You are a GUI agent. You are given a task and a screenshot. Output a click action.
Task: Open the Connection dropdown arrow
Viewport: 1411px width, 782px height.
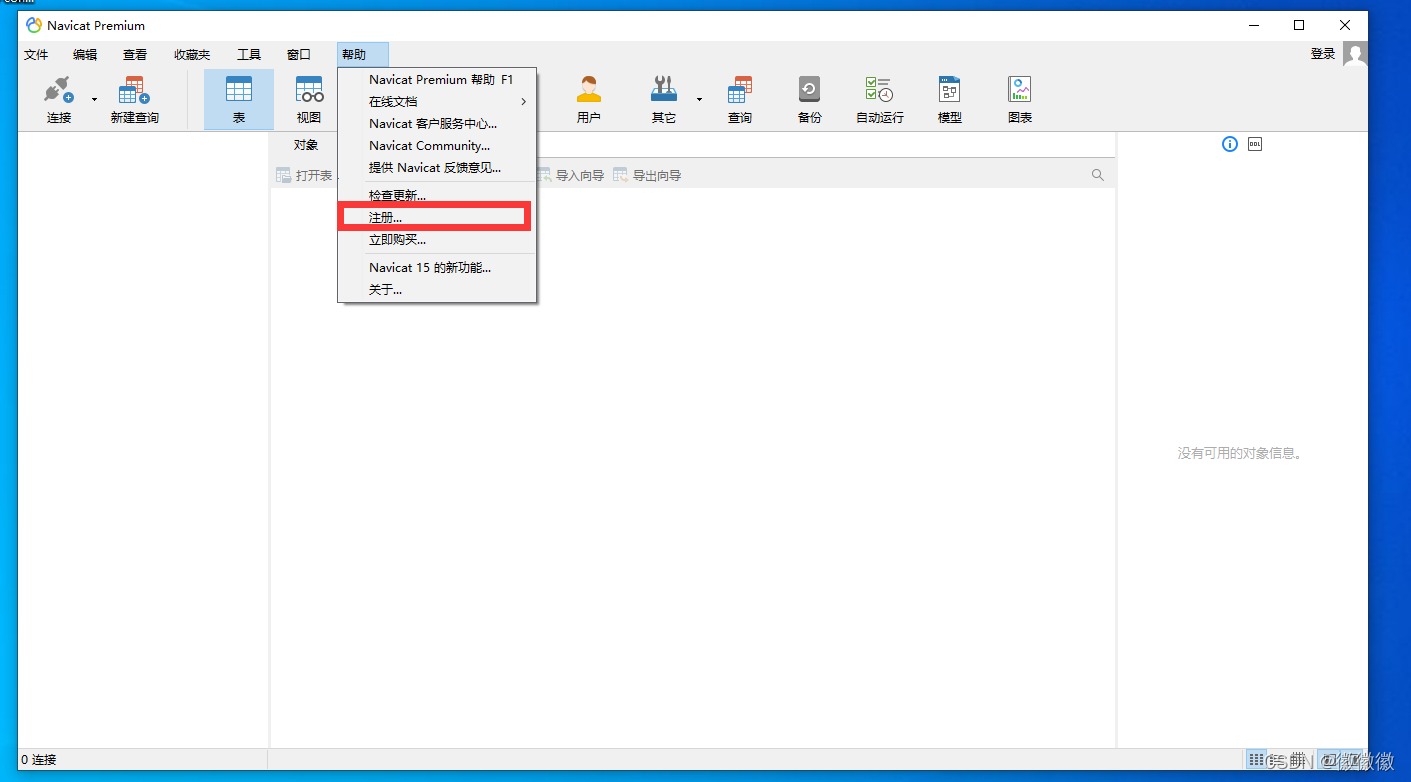(94, 100)
